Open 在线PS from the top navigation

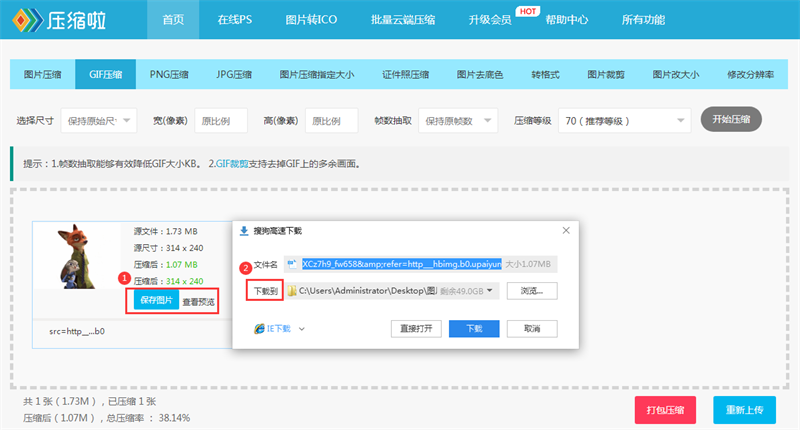click(235, 20)
